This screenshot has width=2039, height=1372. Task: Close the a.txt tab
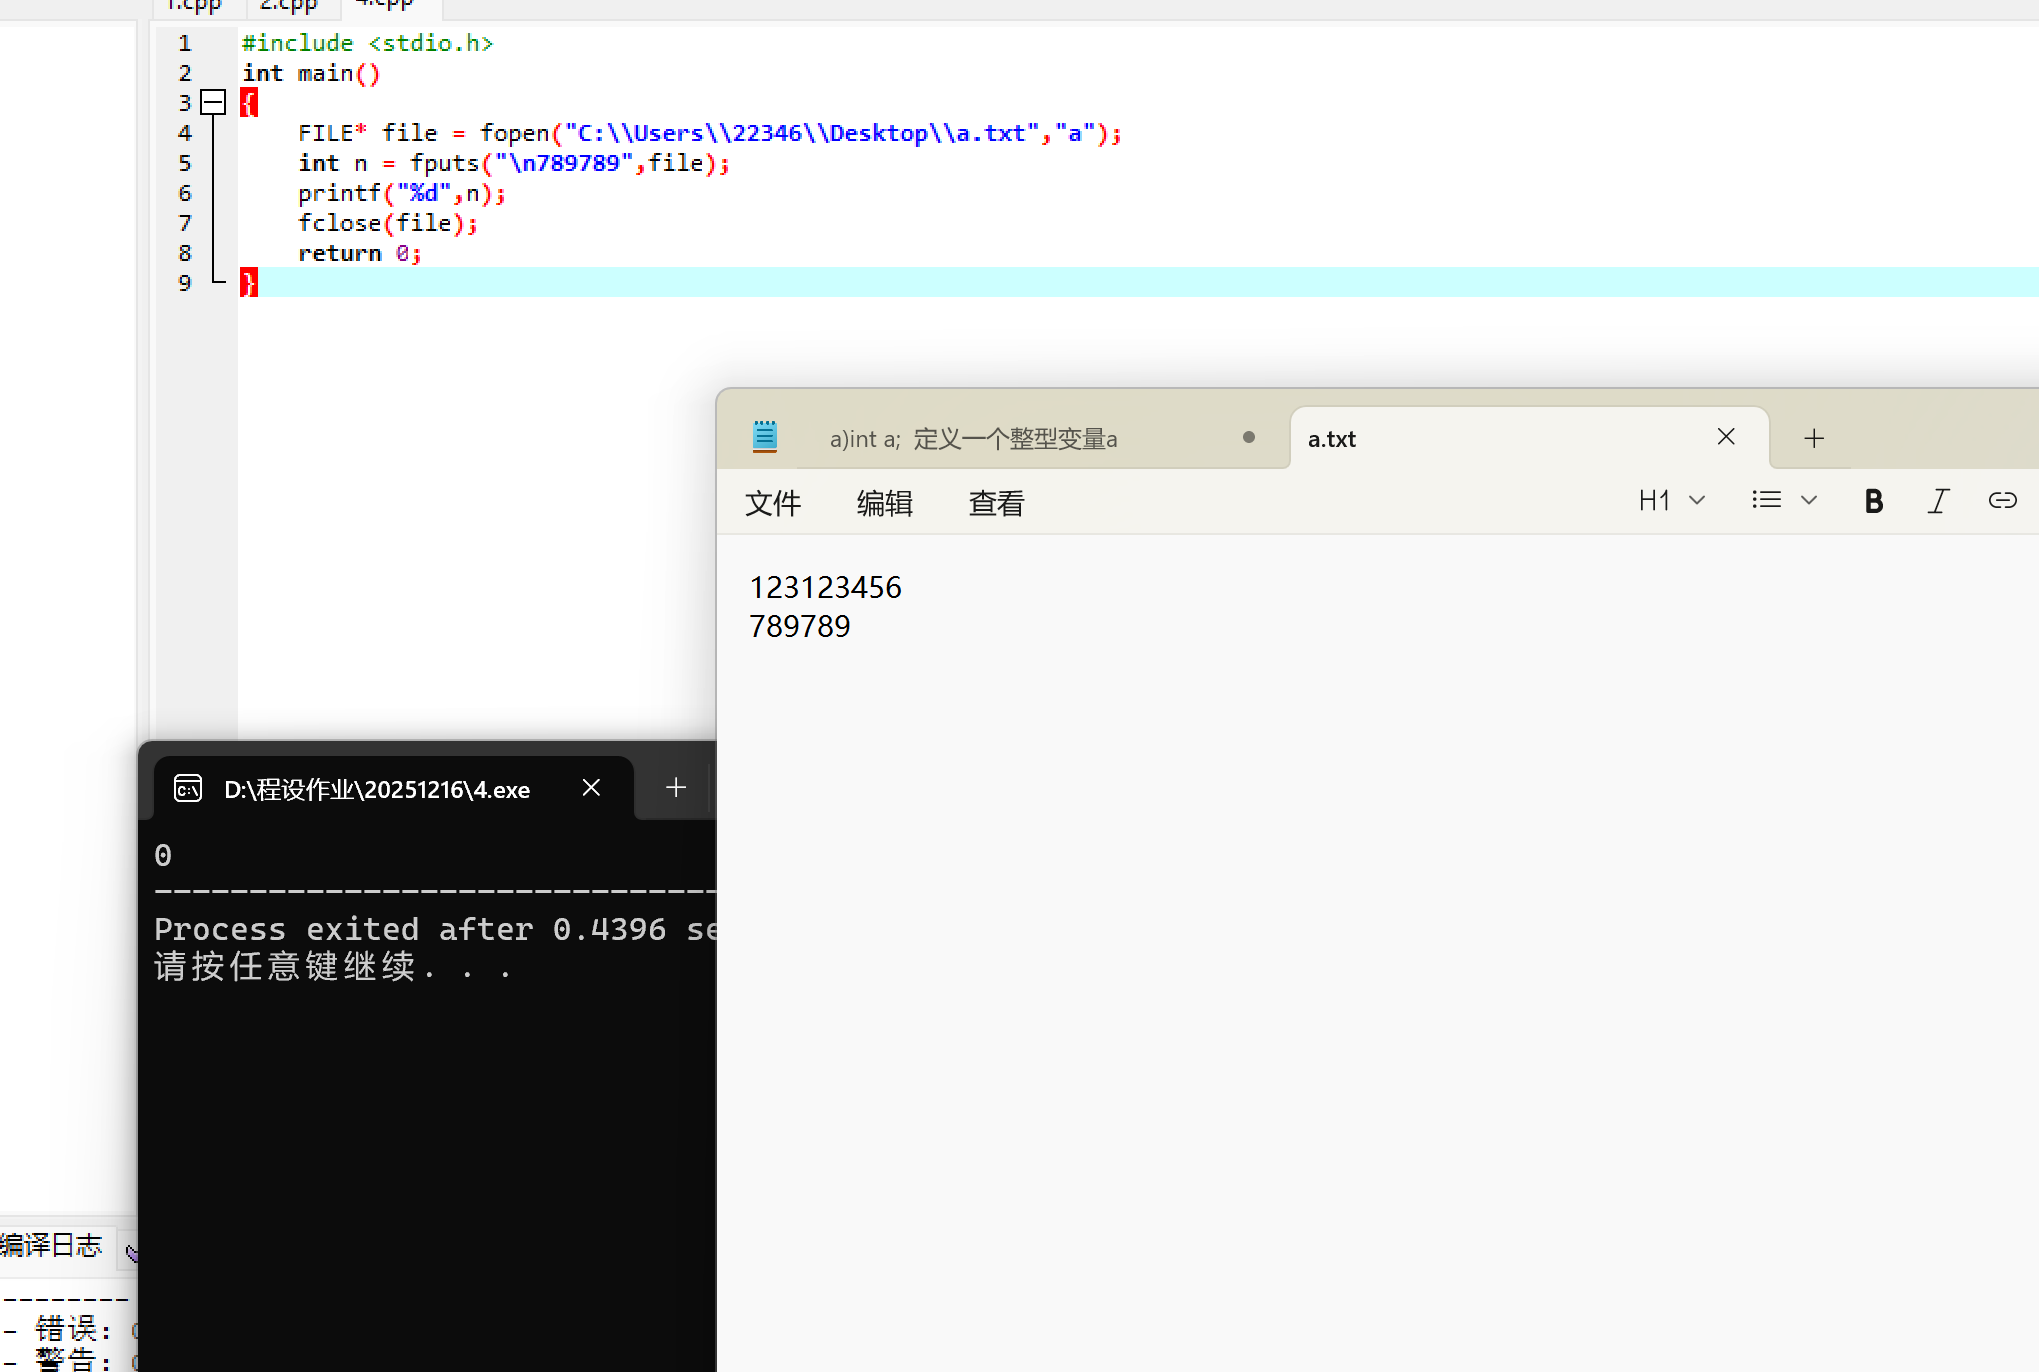(1726, 437)
